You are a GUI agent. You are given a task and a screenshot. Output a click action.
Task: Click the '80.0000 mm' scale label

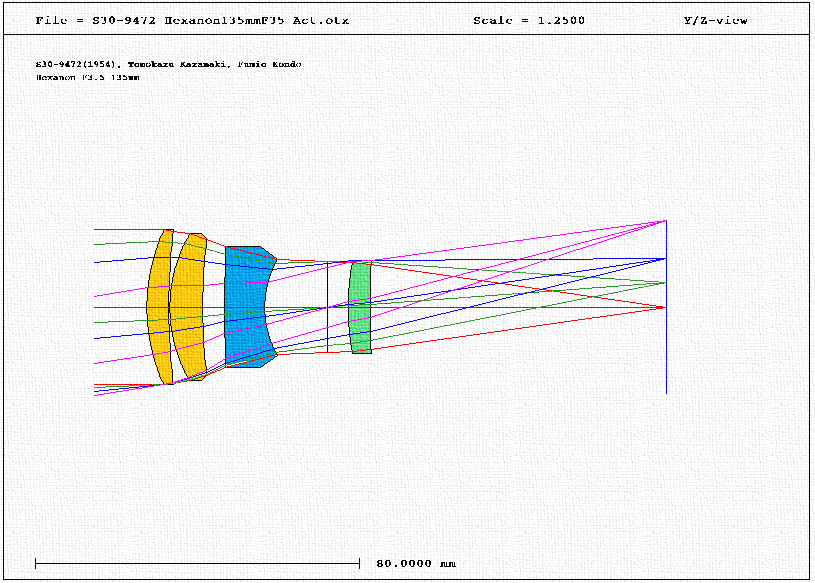click(x=416, y=564)
